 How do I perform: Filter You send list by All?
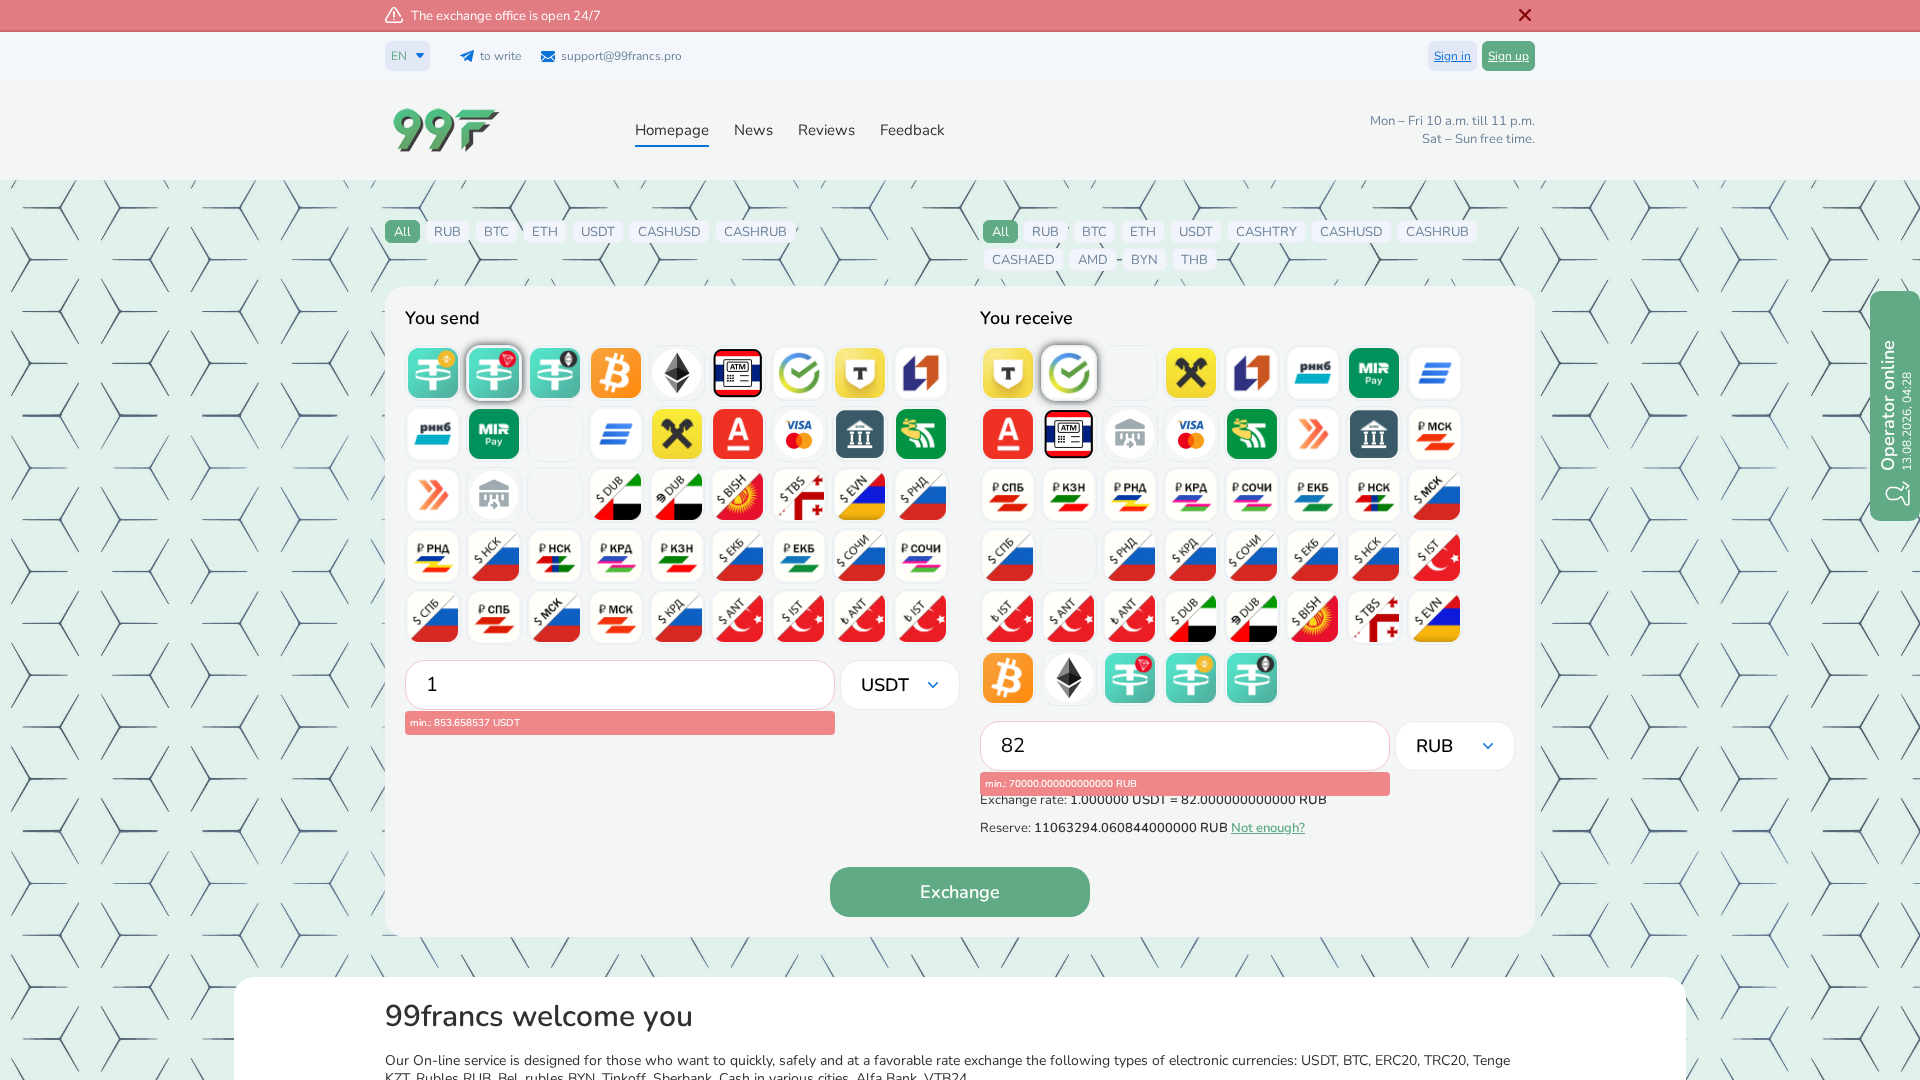pyautogui.click(x=402, y=232)
